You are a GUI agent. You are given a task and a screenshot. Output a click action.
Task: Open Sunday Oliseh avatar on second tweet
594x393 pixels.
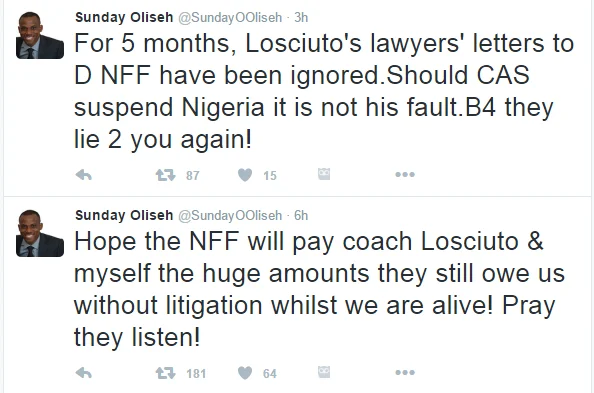[40, 233]
